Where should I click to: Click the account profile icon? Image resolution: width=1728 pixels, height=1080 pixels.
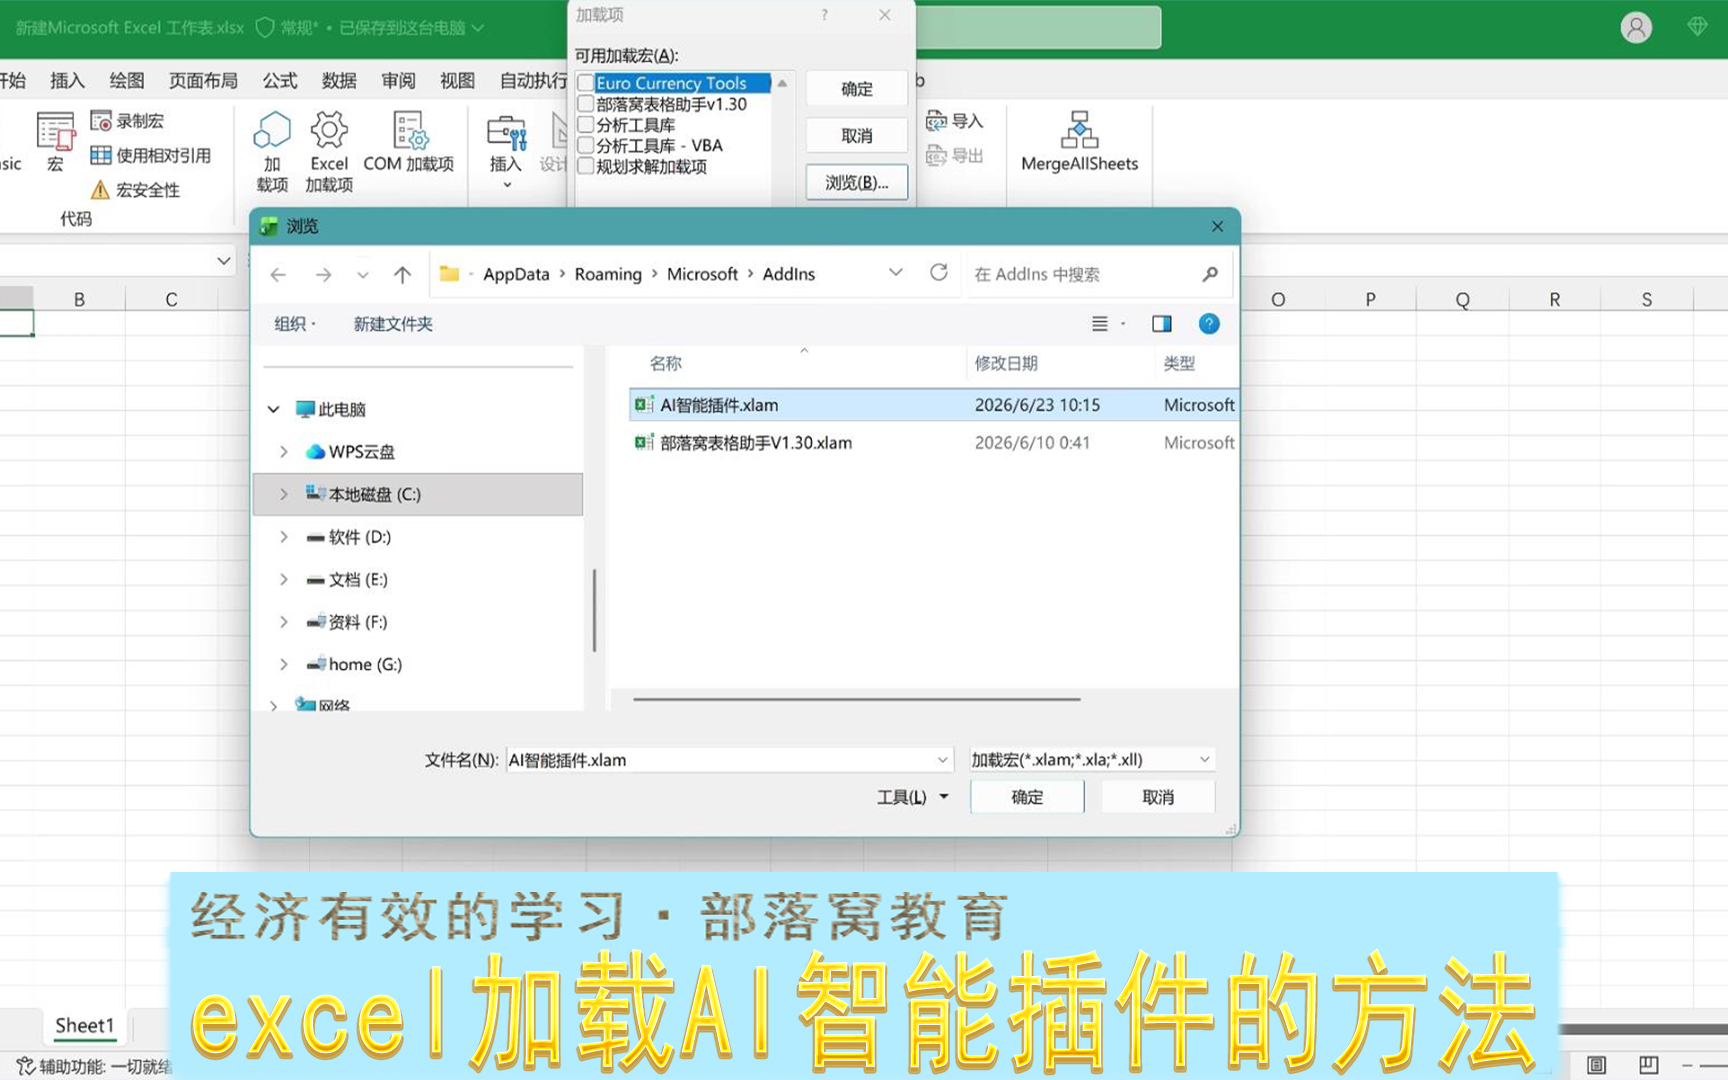[x=1636, y=28]
